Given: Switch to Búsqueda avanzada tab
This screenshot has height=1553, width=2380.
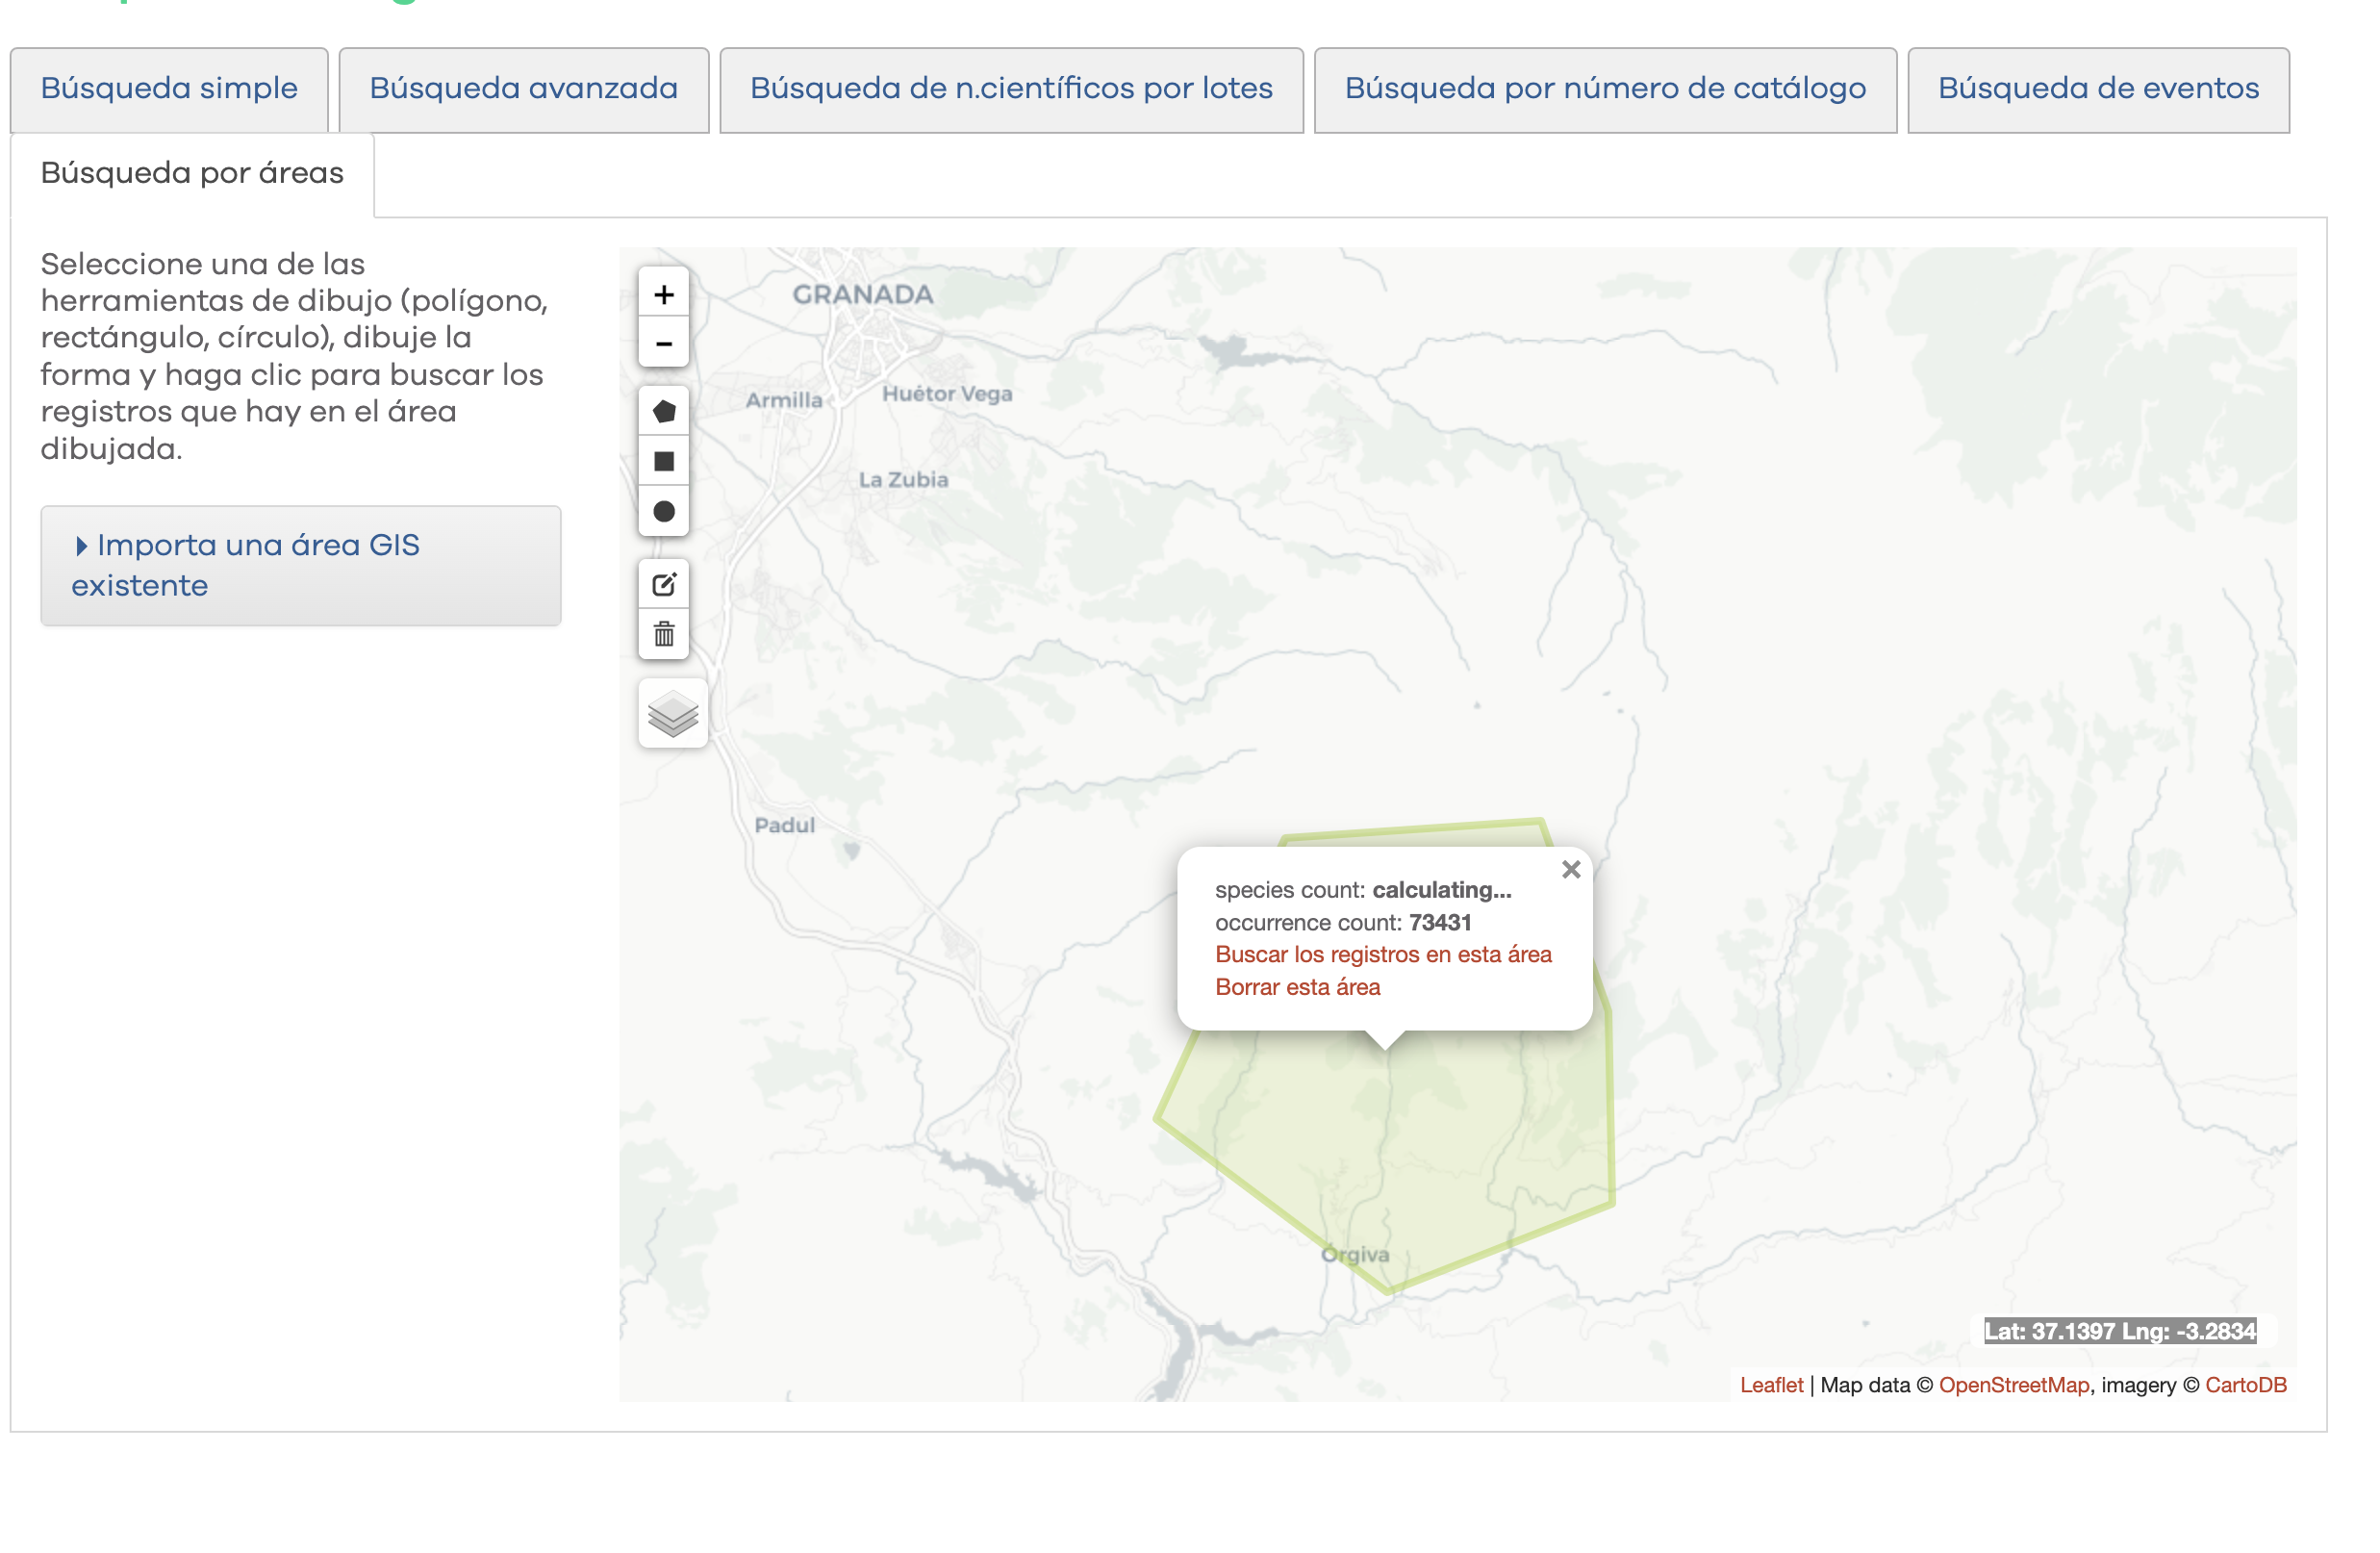Looking at the screenshot, I should pyautogui.click(x=523, y=89).
